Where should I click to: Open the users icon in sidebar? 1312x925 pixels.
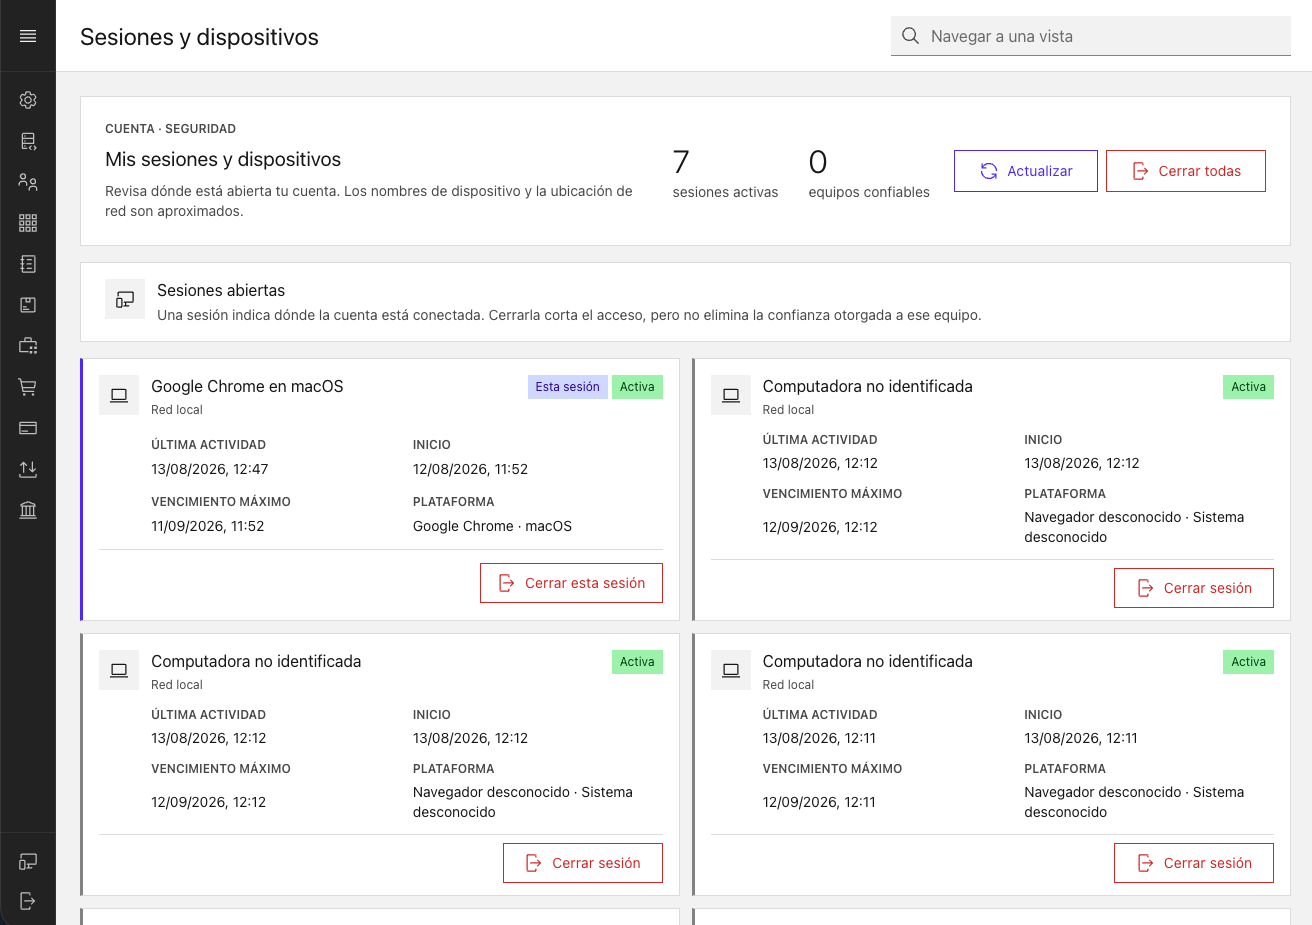tap(28, 182)
